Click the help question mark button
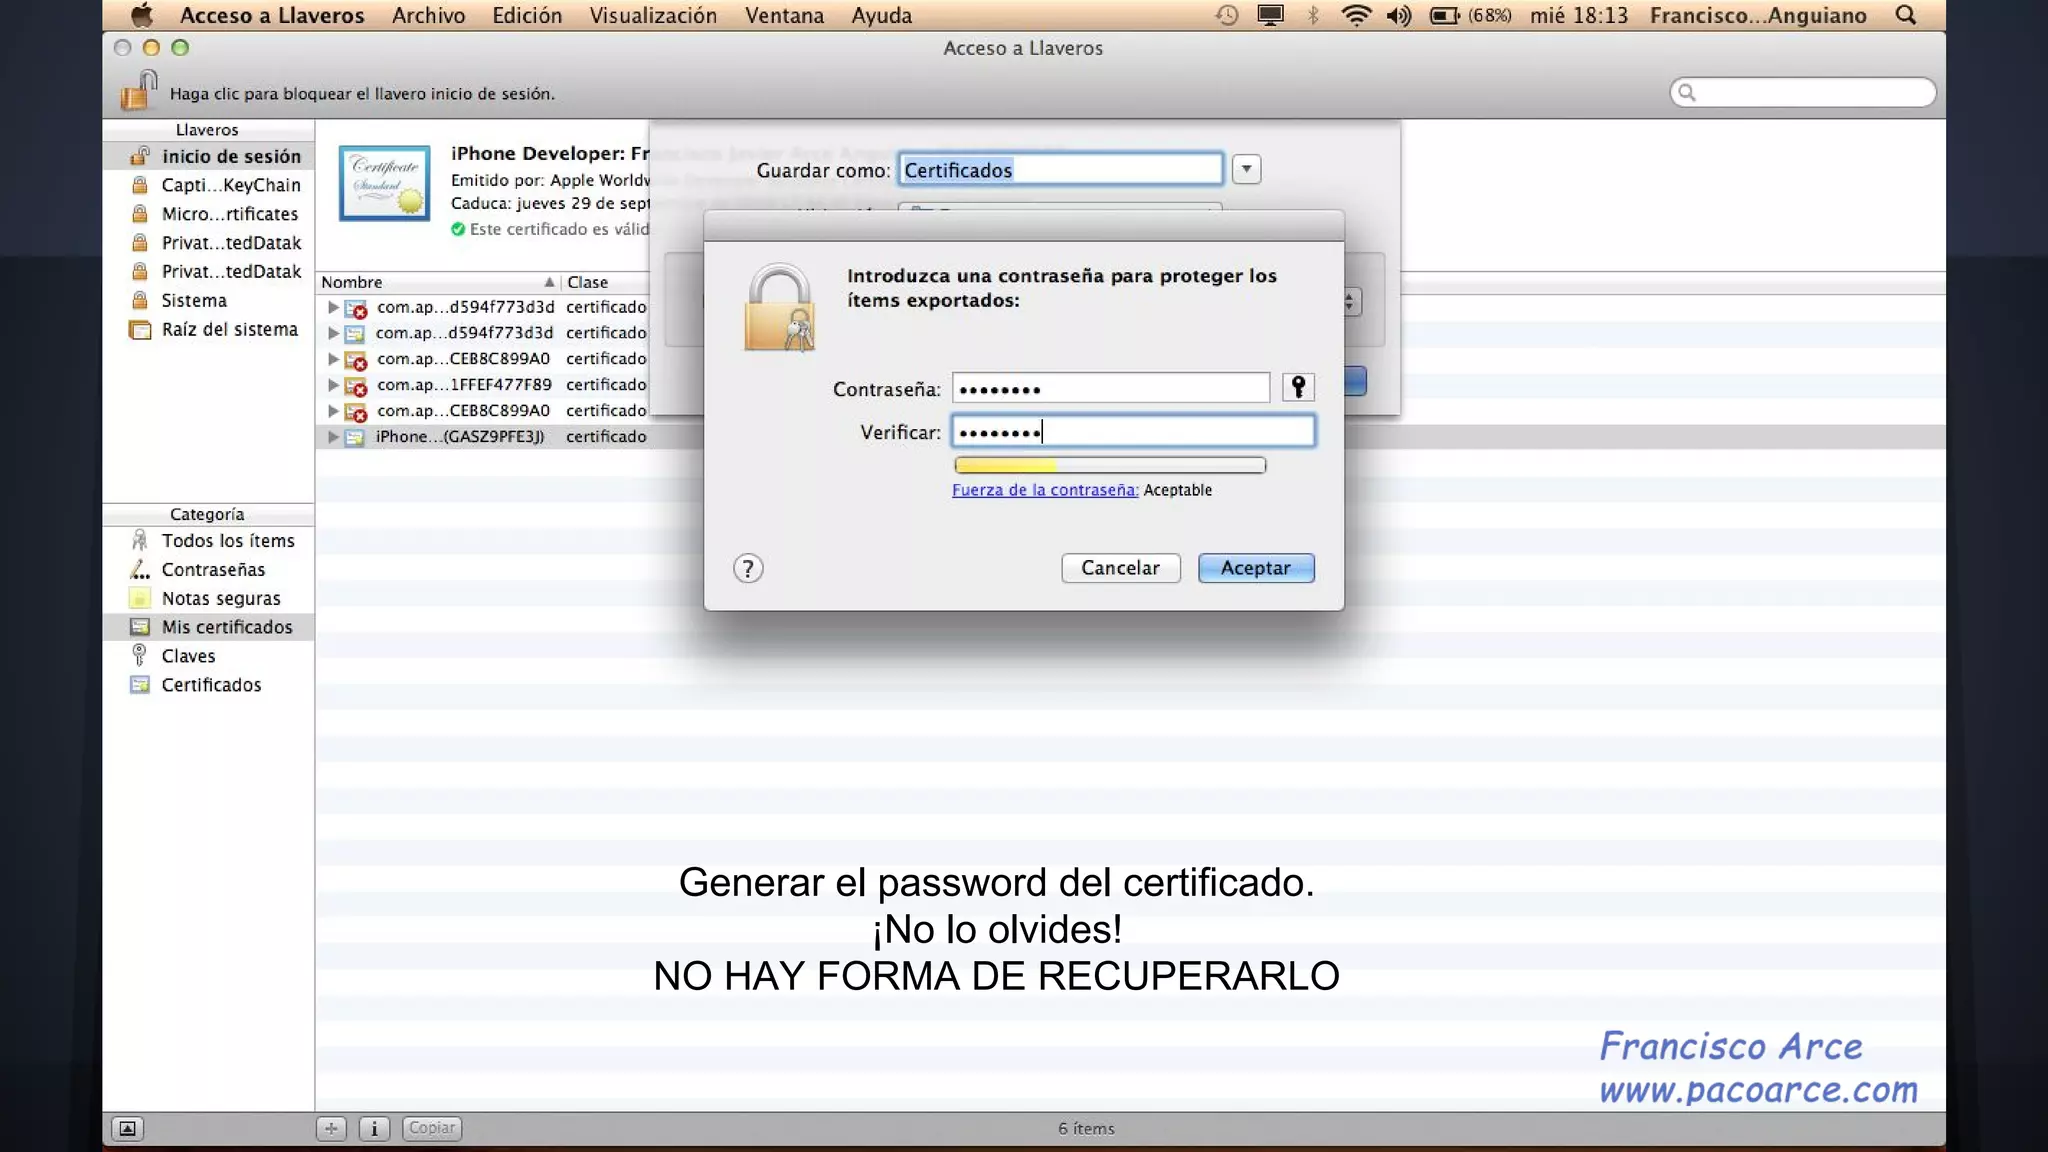The height and width of the screenshot is (1152, 2048). pyautogui.click(x=748, y=568)
